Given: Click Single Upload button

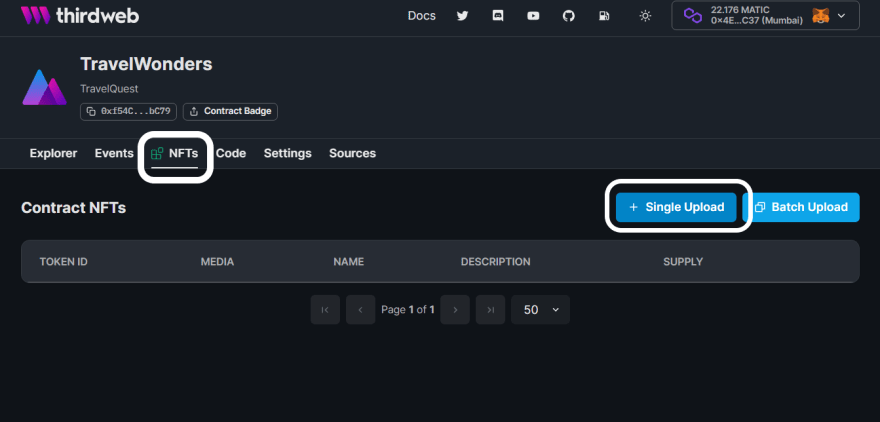Looking at the screenshot, I should (676, 207).
